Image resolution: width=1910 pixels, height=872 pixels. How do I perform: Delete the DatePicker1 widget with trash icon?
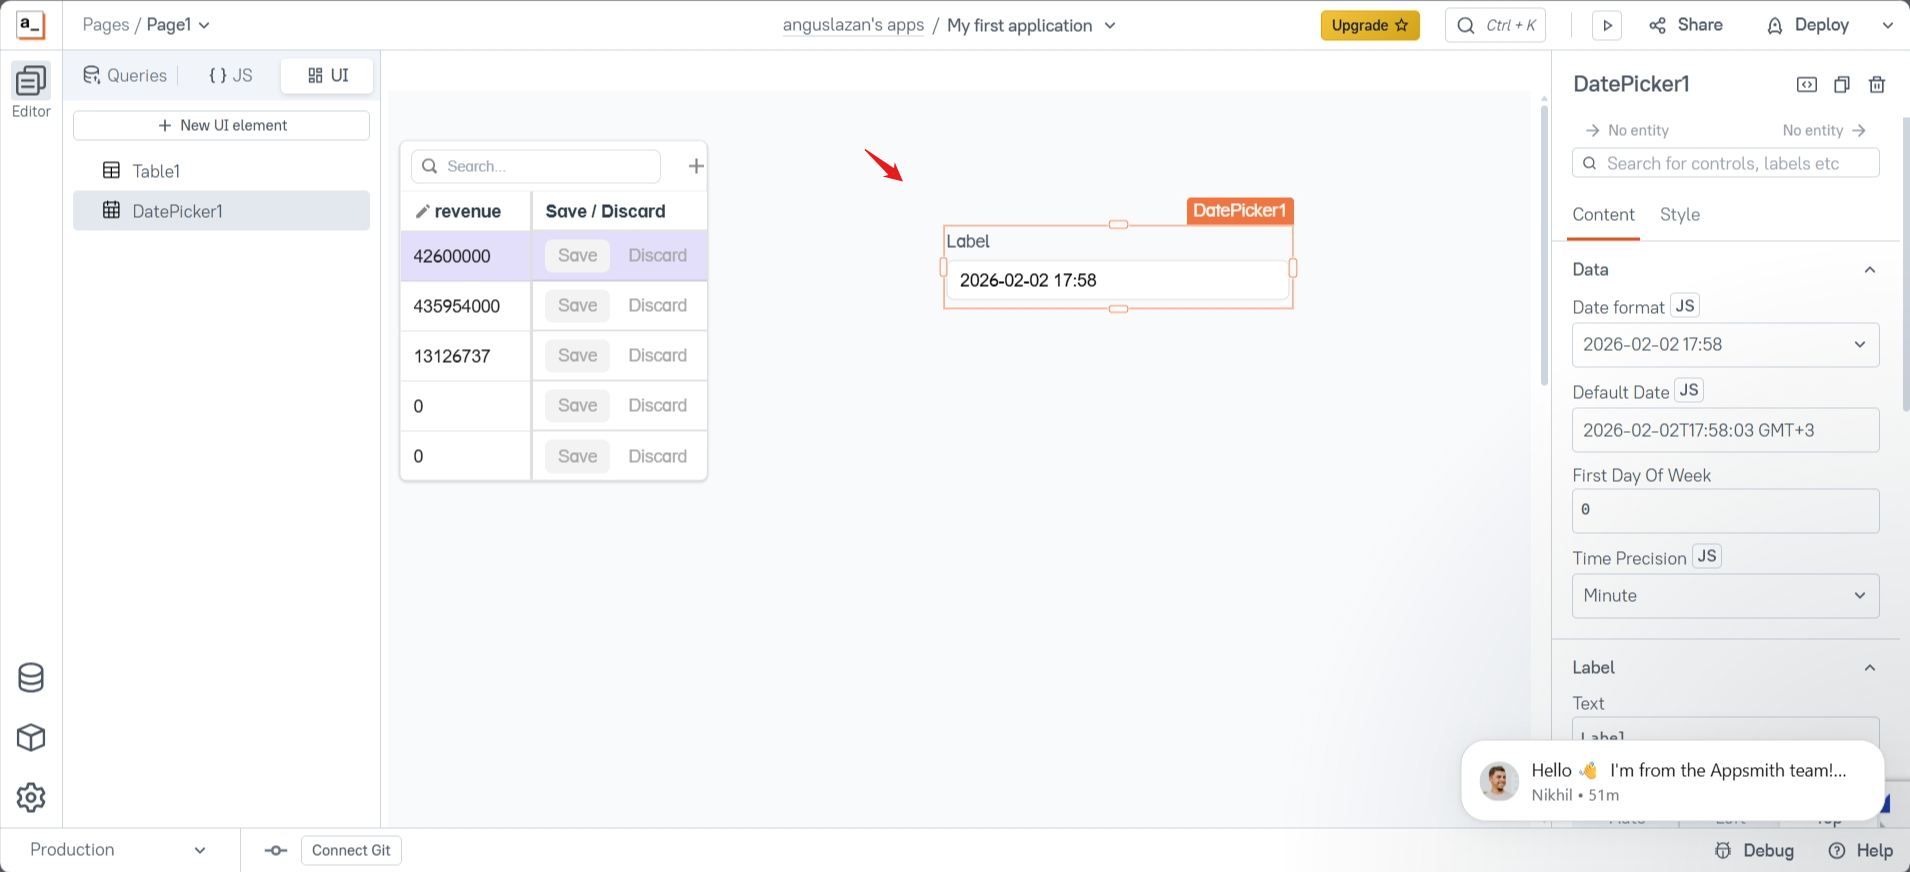tap(1877, 85)
